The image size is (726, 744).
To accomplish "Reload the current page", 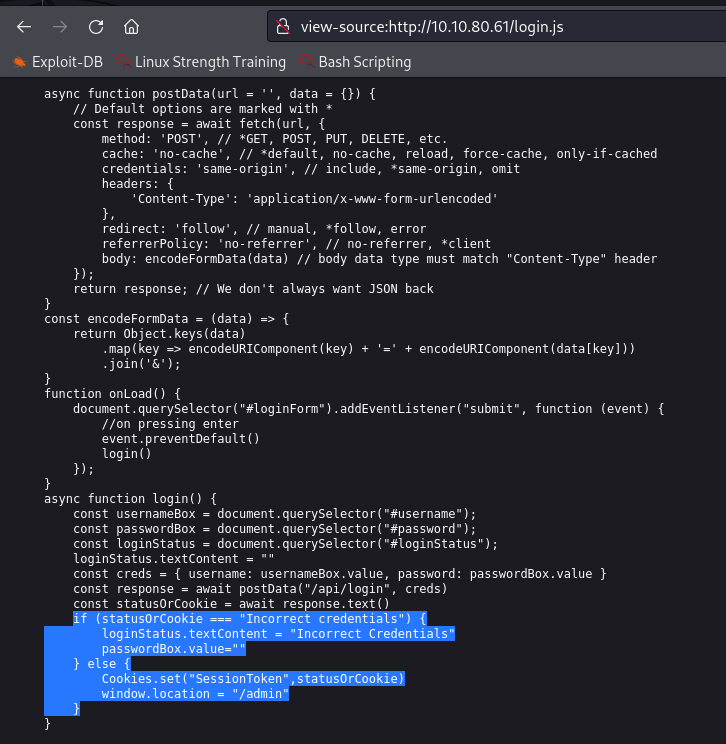I will [96, 27].
